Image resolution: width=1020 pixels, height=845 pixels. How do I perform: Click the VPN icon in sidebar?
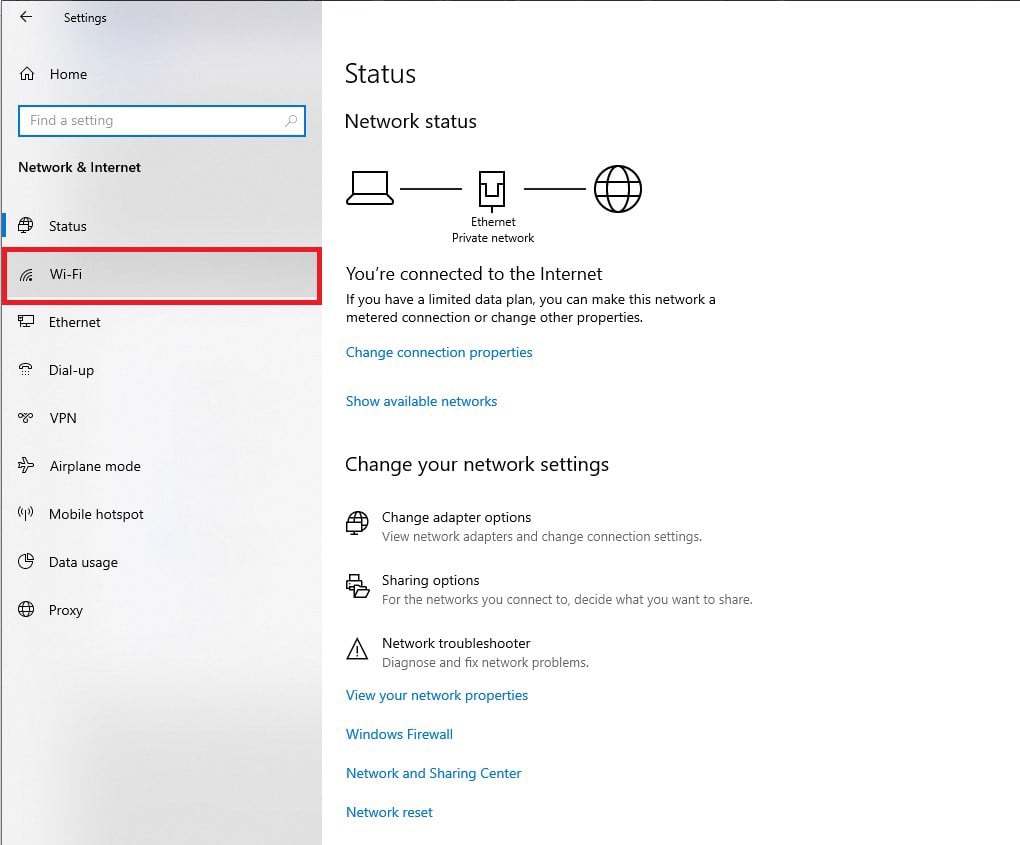click(x=25, y=417)
